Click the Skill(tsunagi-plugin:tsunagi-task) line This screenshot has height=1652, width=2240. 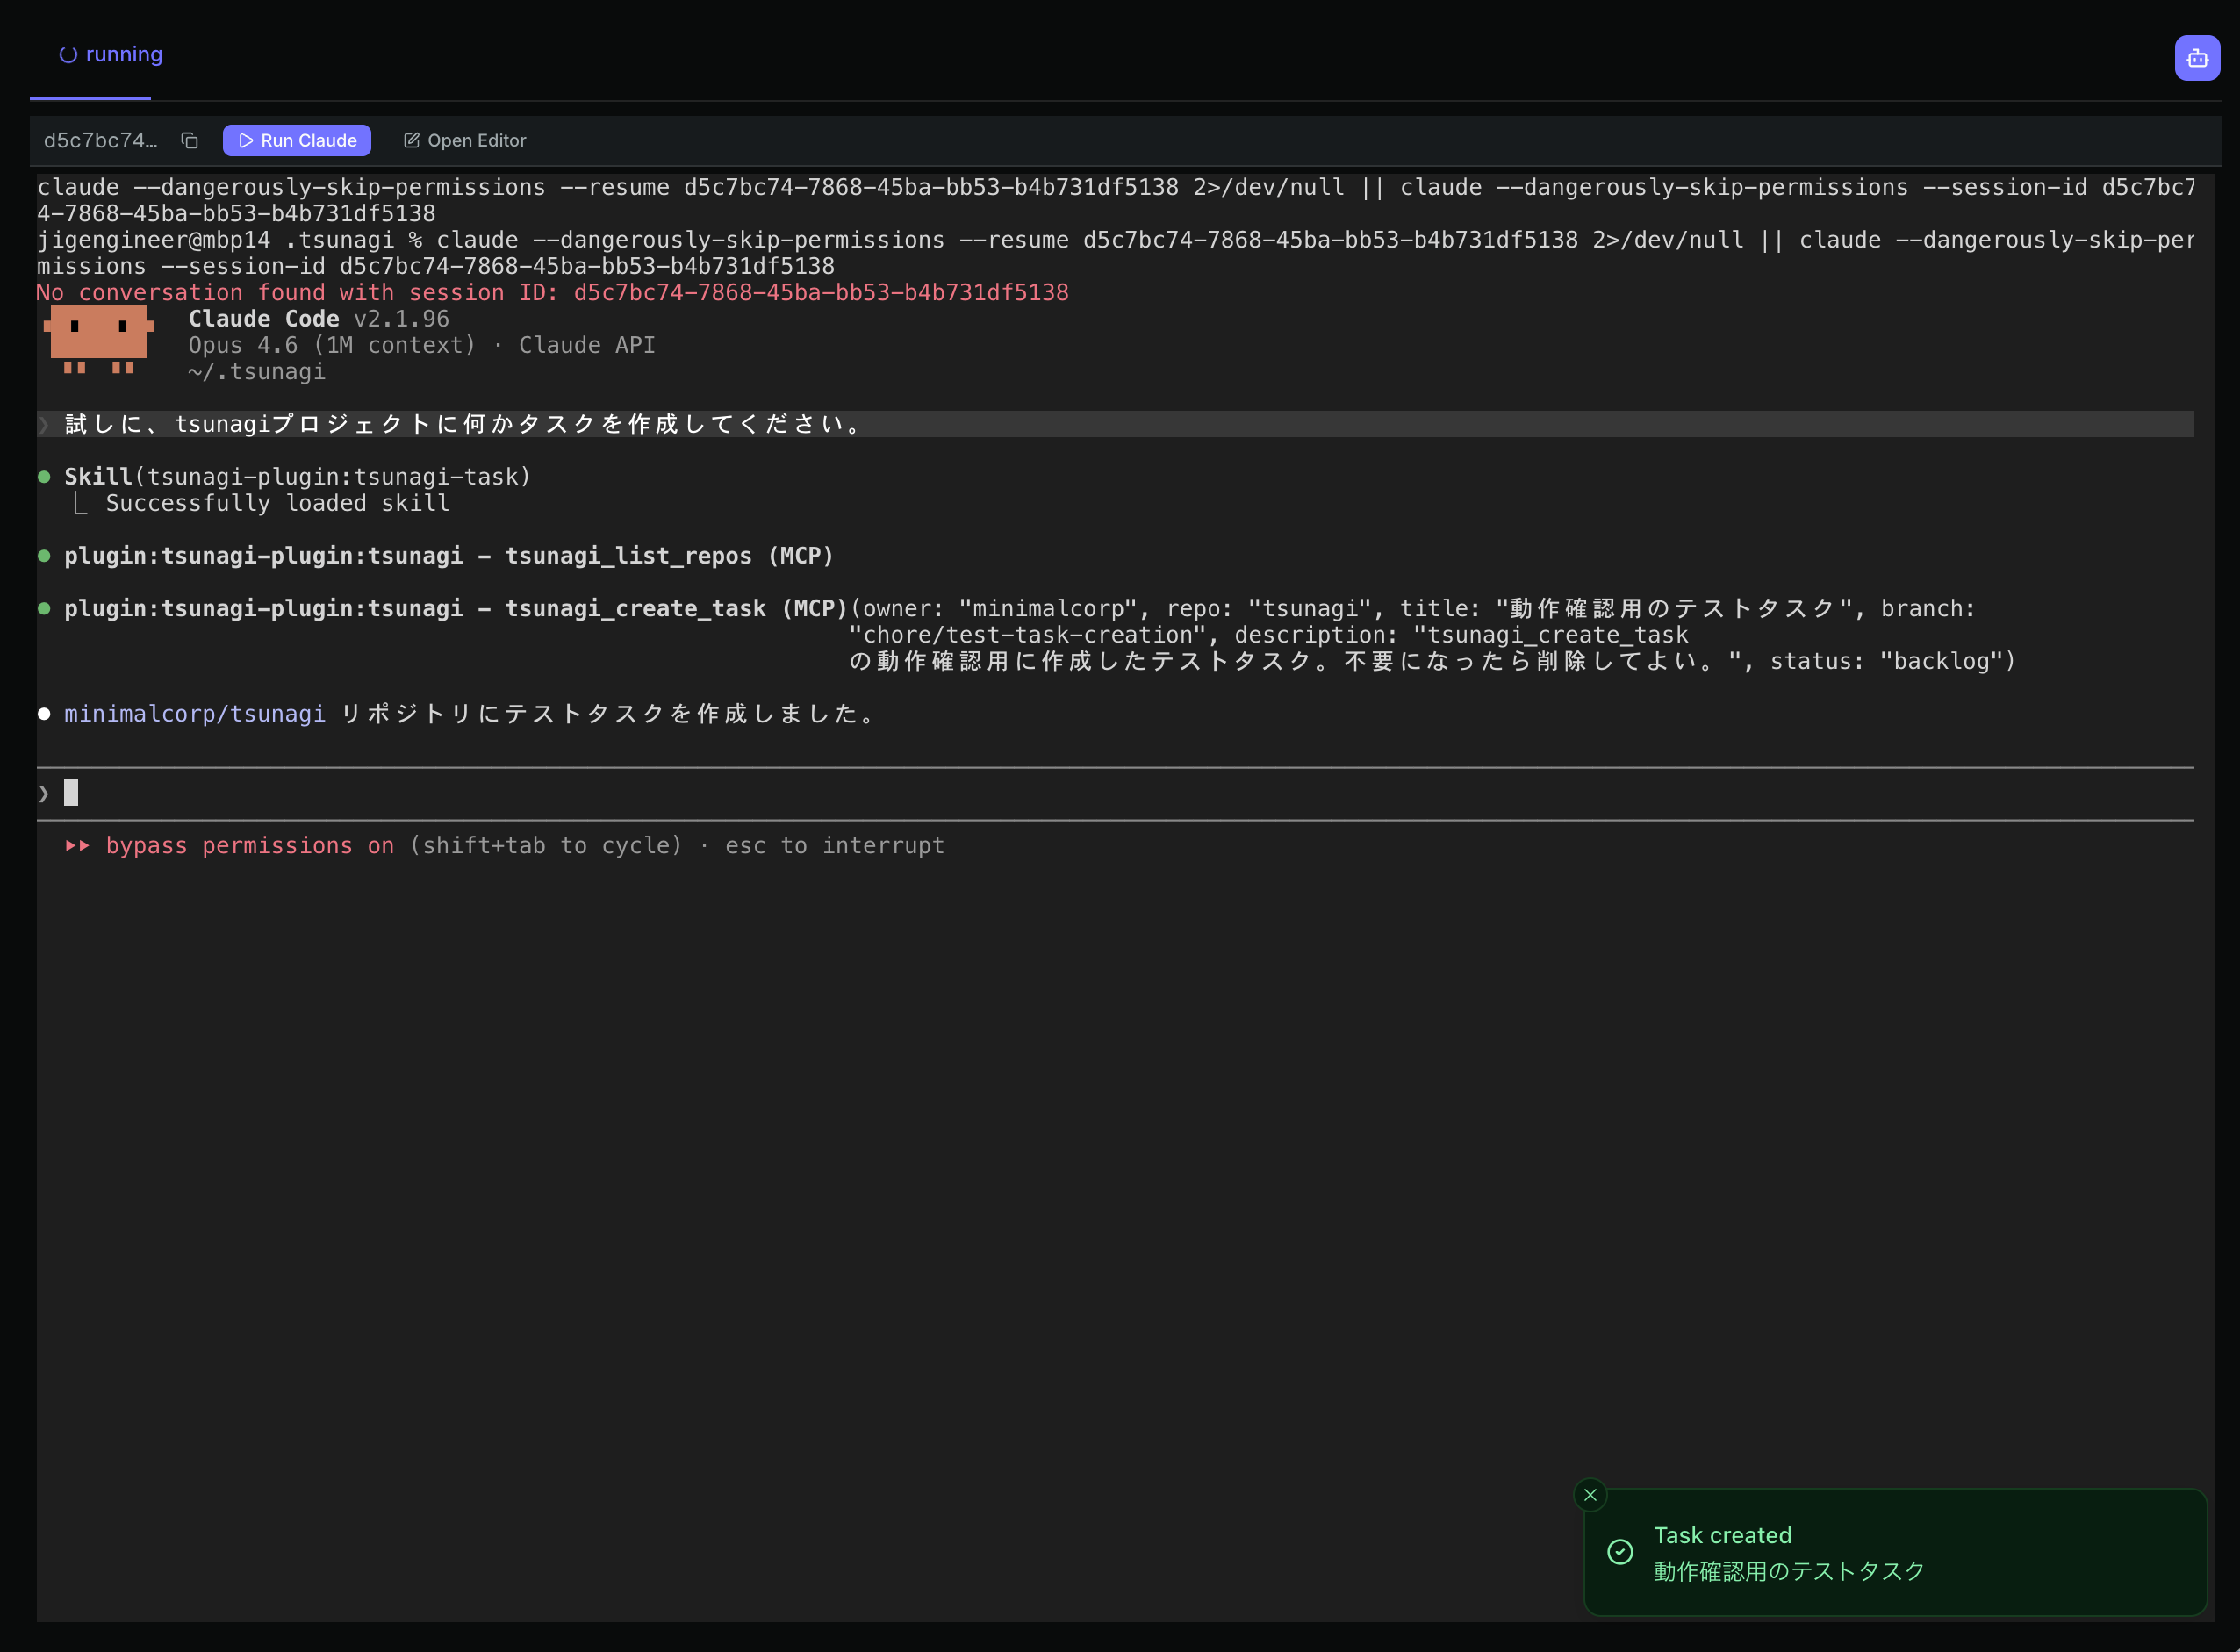point(297,477)
